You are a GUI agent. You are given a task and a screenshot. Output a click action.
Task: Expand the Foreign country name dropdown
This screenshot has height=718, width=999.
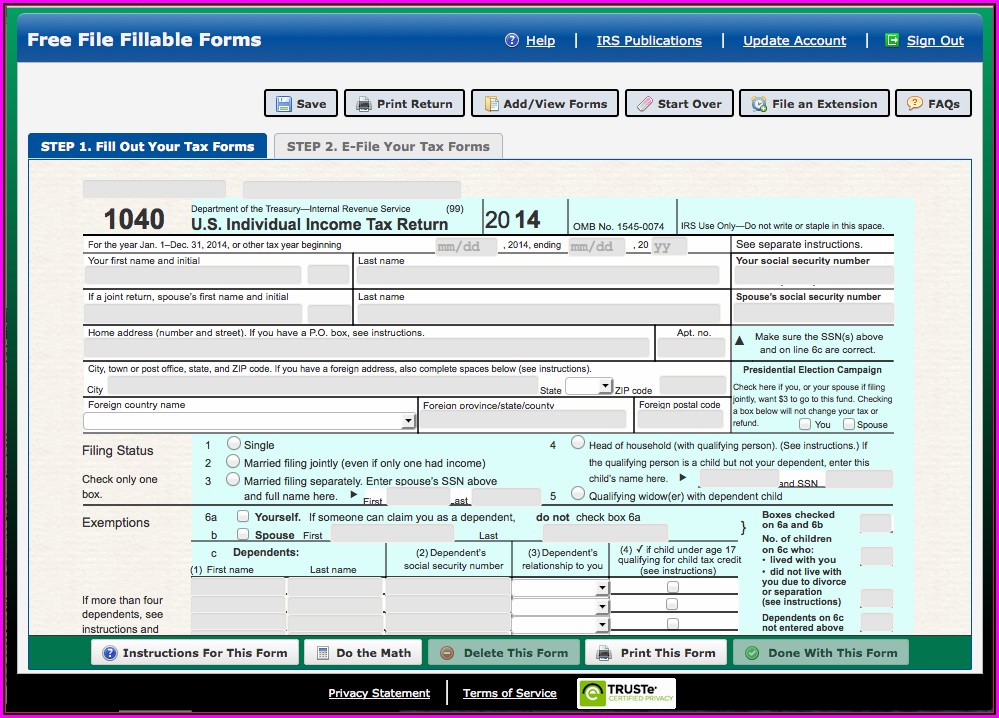(407, 422)
